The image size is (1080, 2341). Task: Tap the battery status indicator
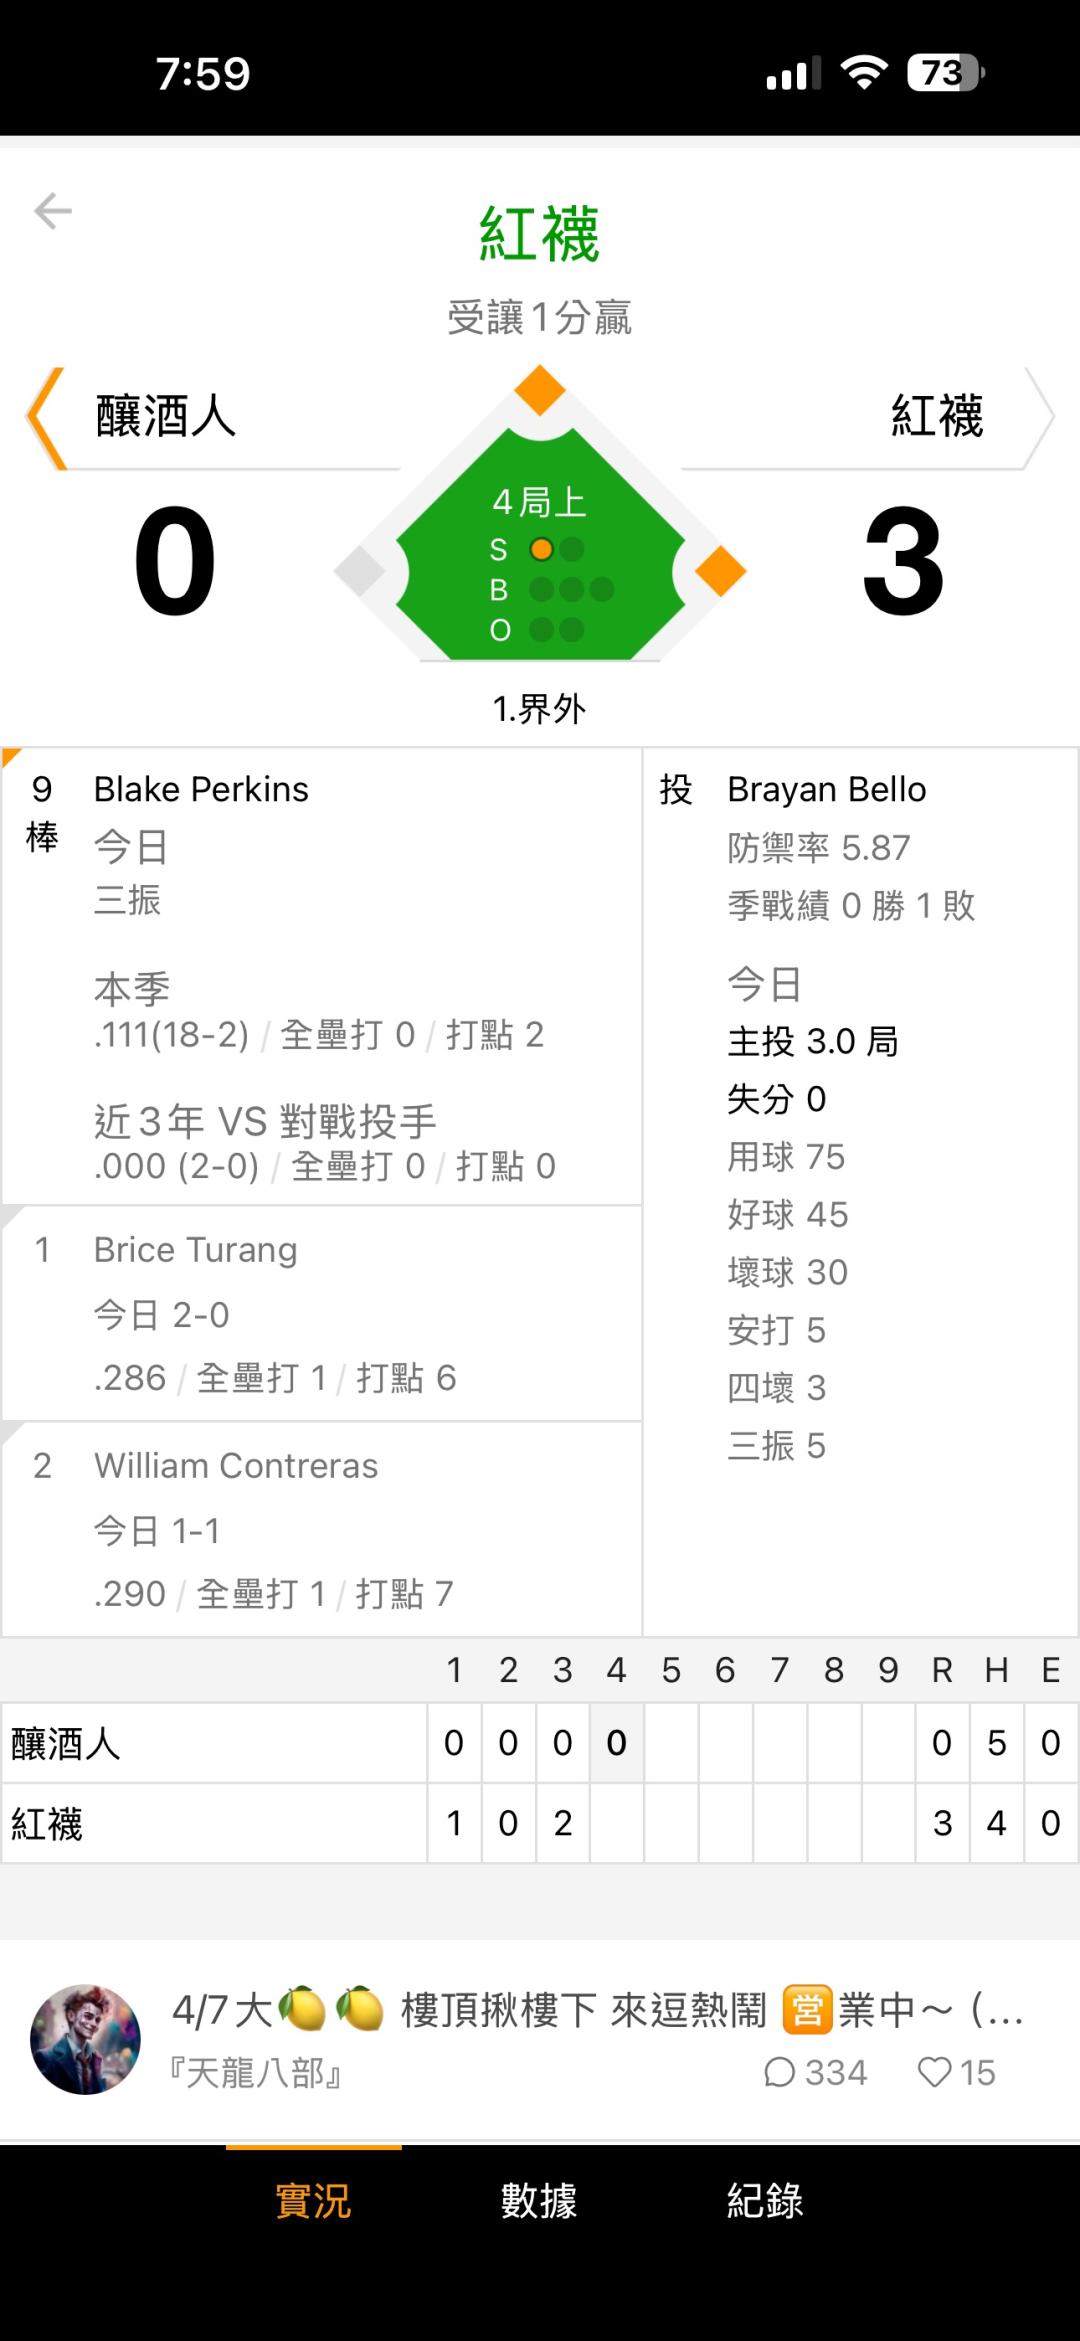pyautogui.click(x=944, y=73)
